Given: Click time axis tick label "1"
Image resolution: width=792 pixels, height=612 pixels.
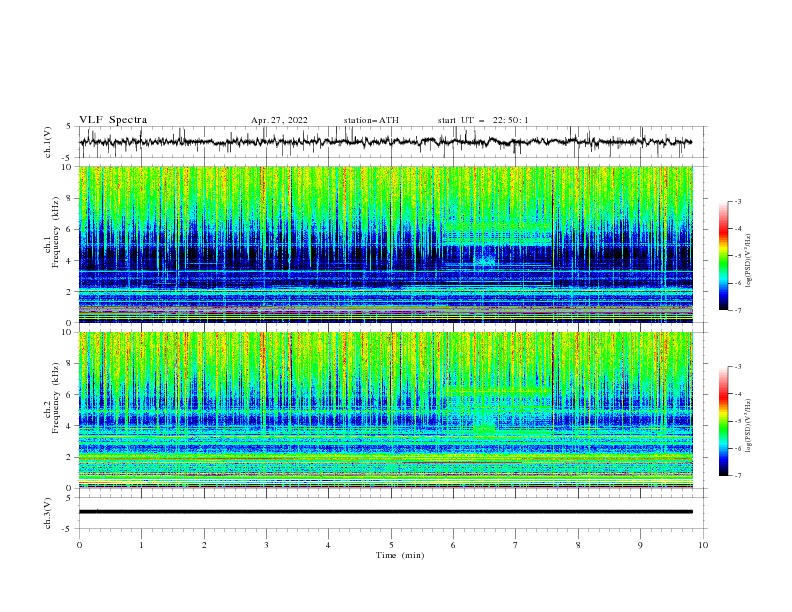Looking at the screenshot, I should [141, 545].
